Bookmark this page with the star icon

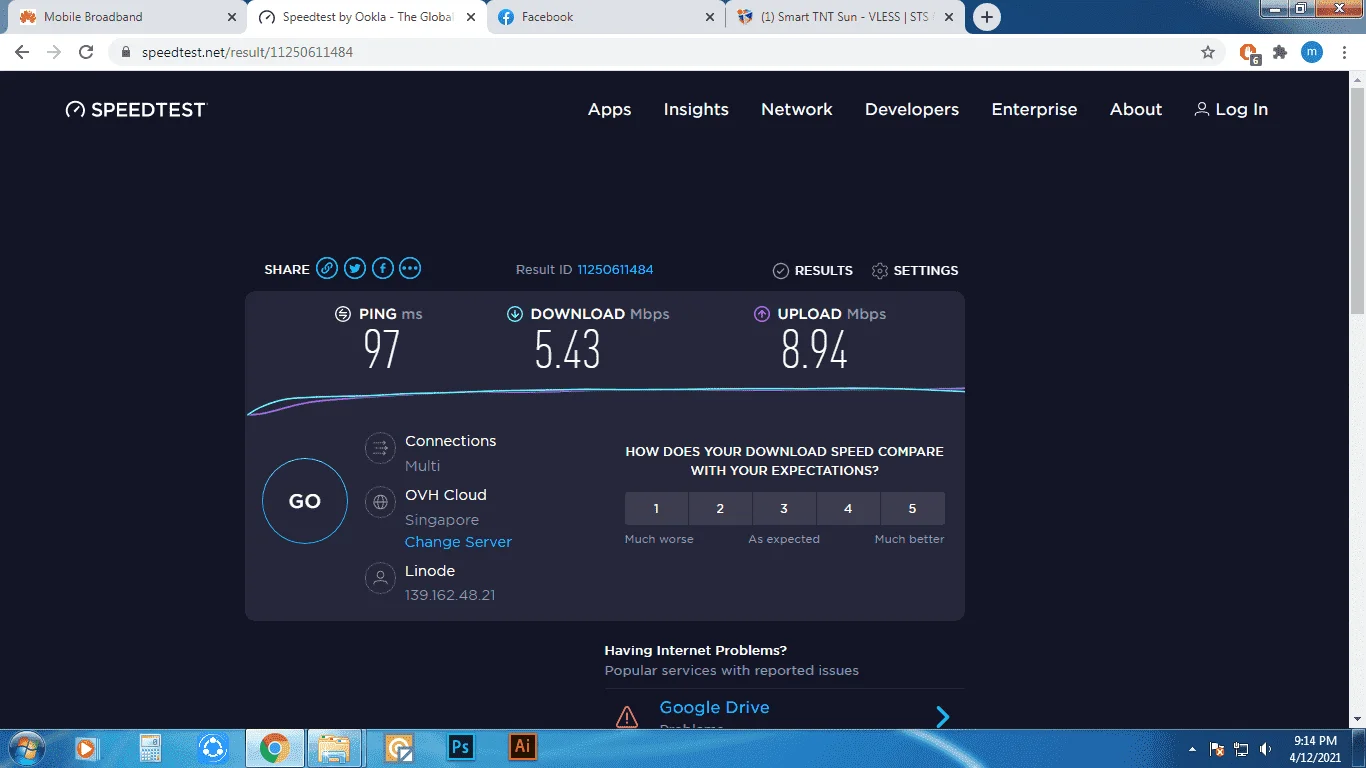pyautogui.click(x=1208, y=52)
